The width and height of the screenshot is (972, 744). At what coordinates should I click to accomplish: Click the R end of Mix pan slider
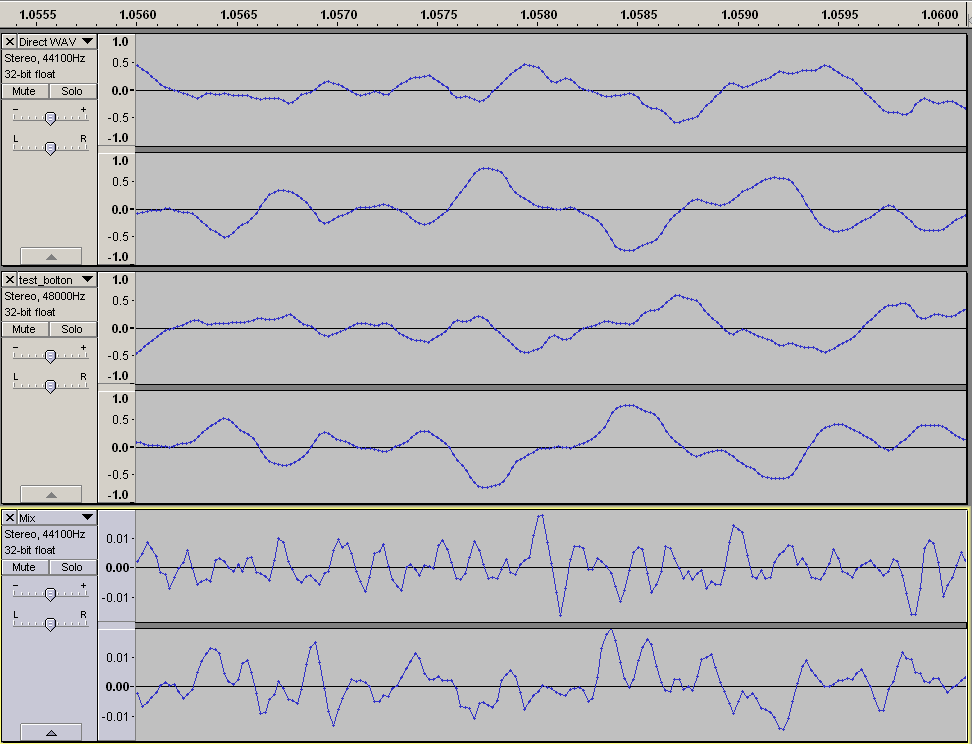tap(84, 614)
